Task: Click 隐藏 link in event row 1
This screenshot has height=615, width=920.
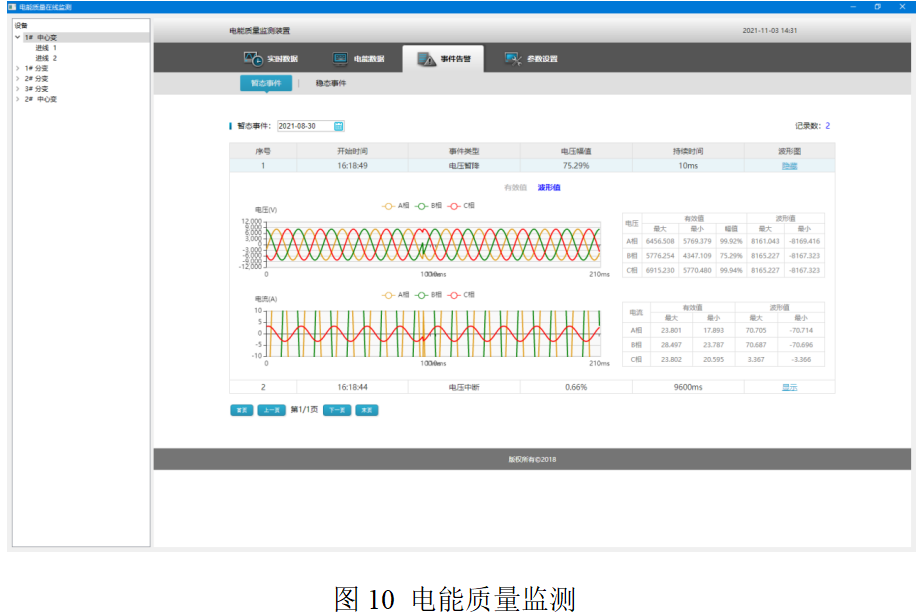Action: point(789,166)
